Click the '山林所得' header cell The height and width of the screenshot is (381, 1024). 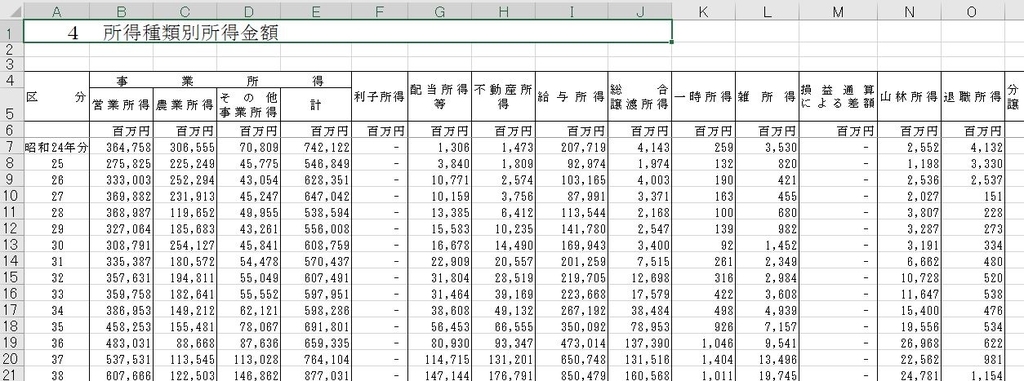910,97
